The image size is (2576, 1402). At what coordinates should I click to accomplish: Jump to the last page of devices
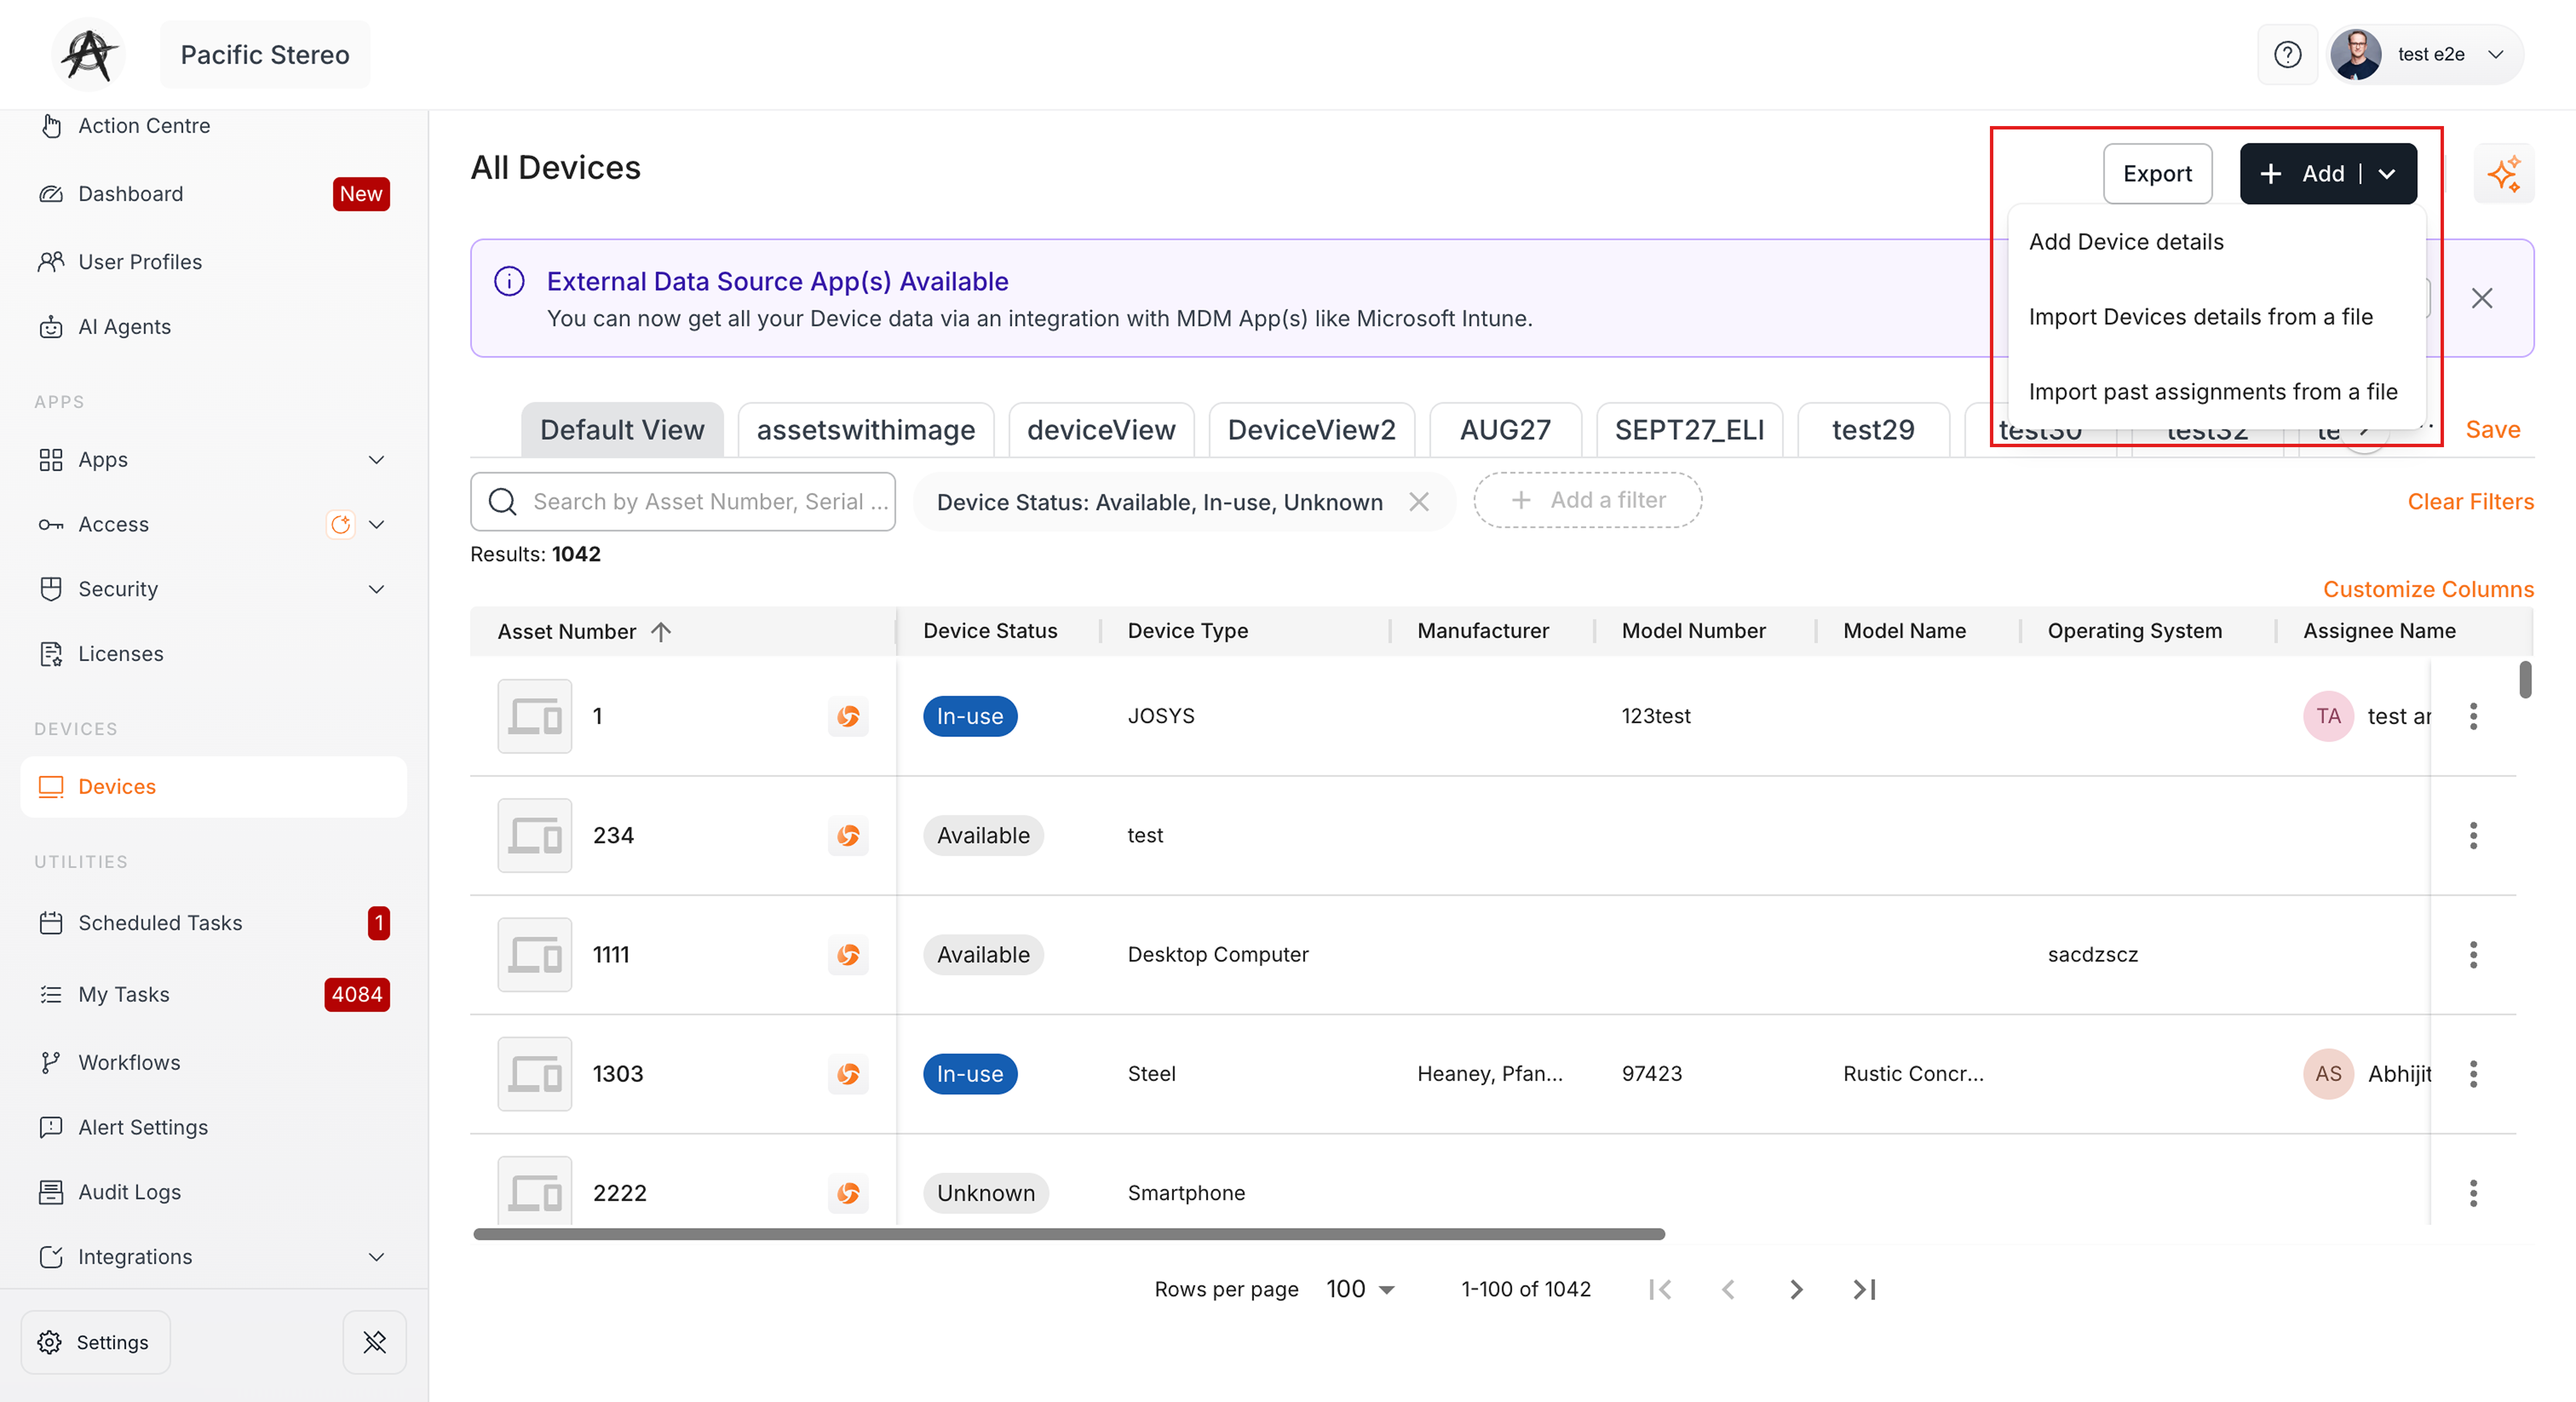click(1864, 1290)
